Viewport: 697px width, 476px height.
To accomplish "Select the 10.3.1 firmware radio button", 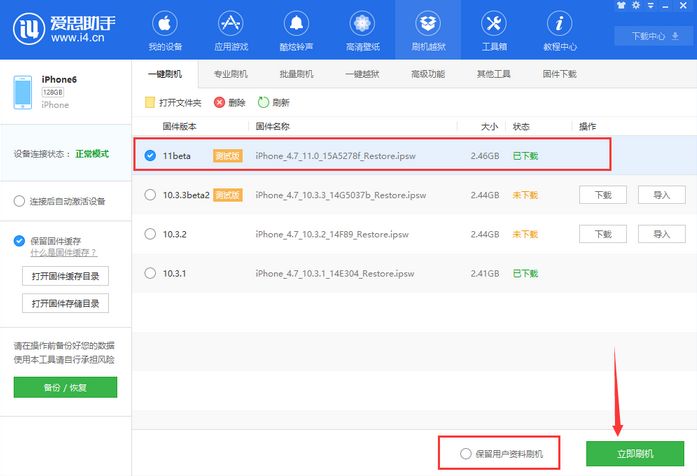I will (x=150, y=273).
